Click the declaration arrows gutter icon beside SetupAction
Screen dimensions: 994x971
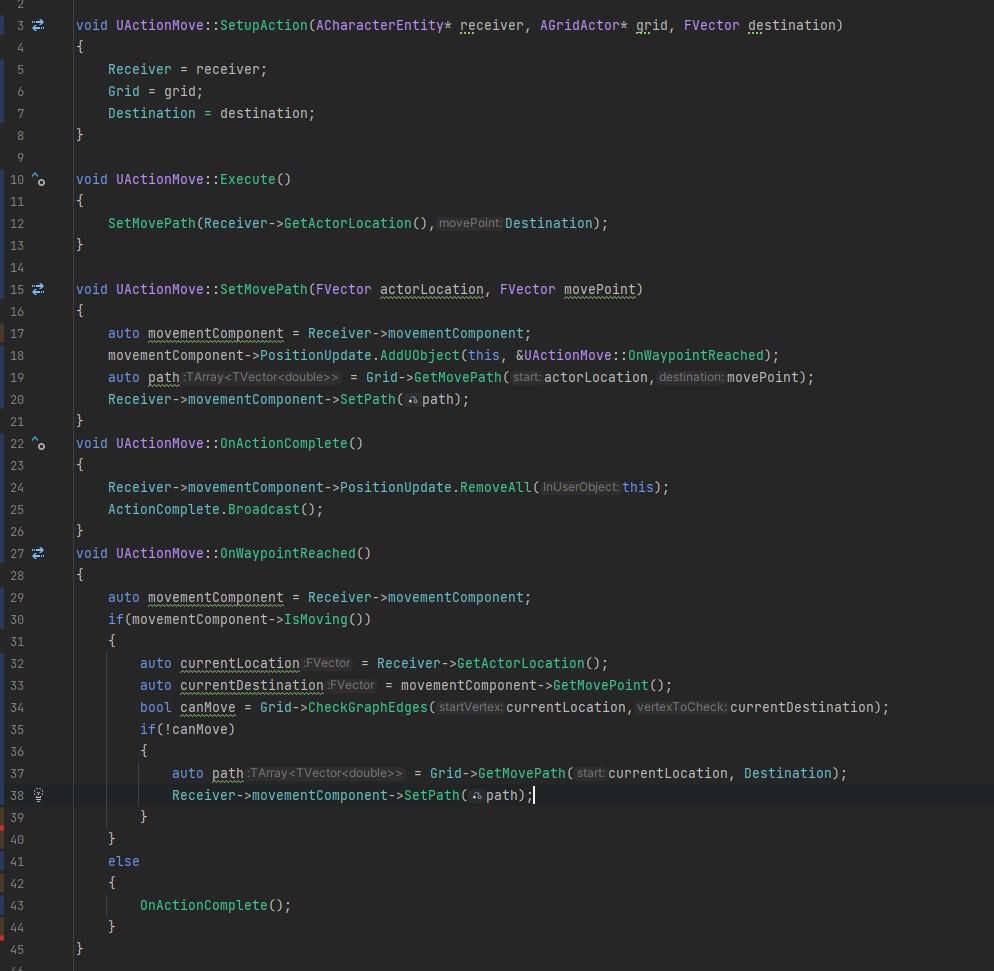click(38, 25)
